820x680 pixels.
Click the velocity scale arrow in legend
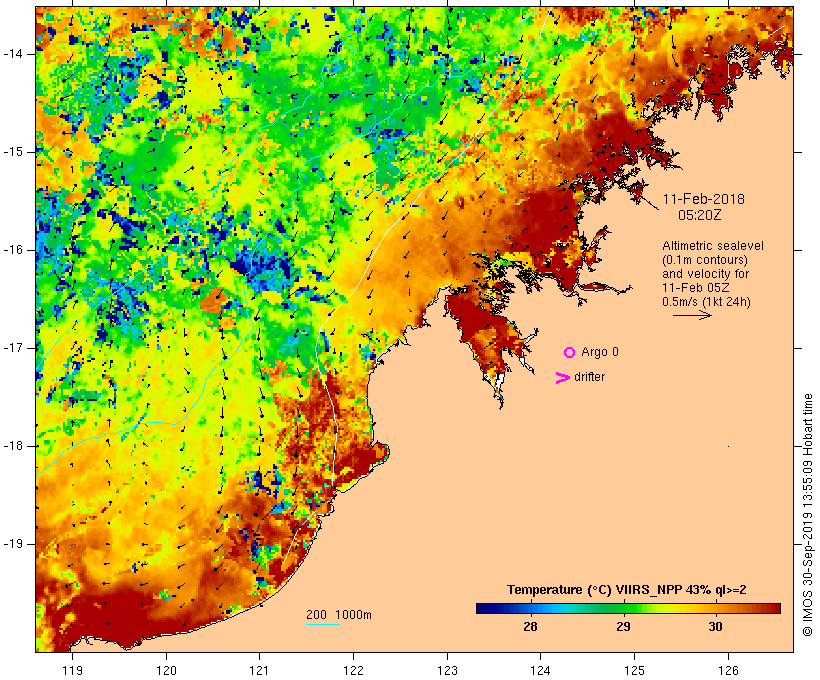coord(692,315)
